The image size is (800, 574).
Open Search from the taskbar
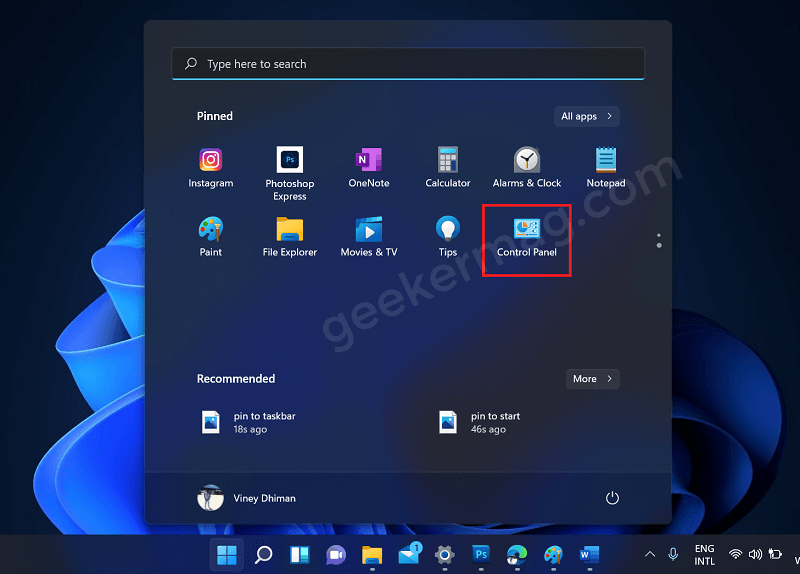263,555
